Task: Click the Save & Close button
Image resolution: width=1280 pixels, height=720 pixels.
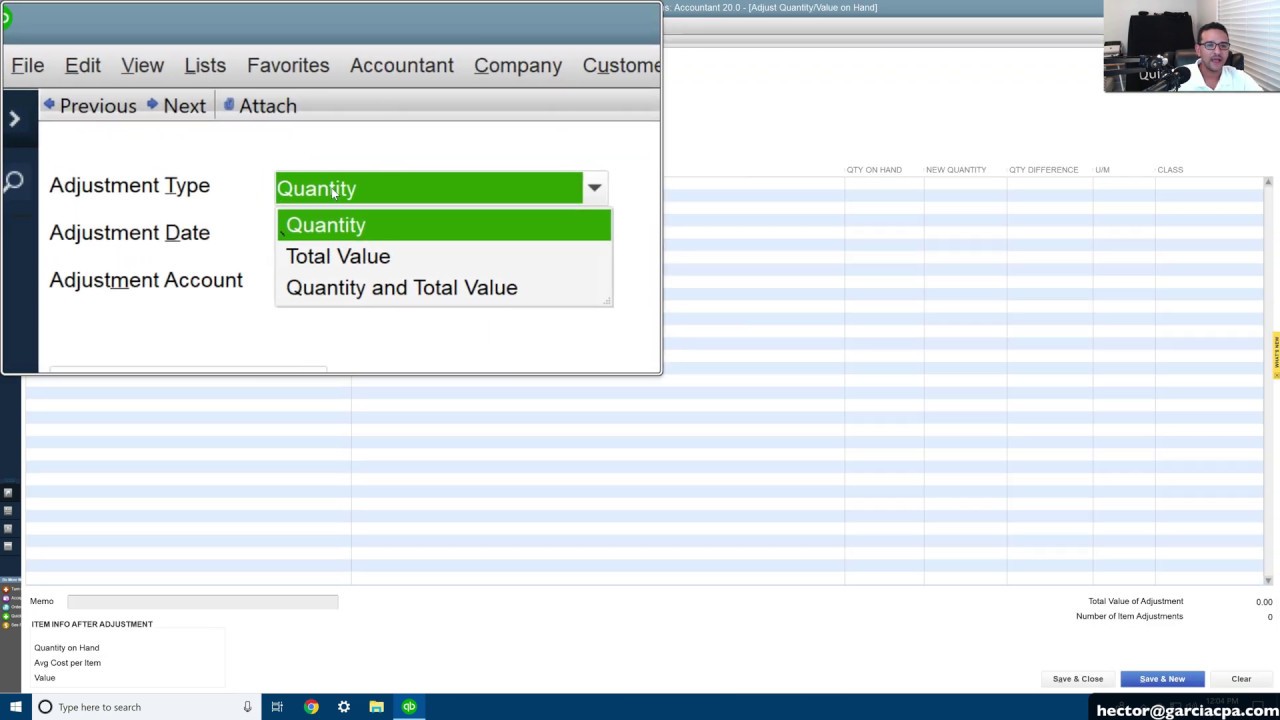Action: (x=1078, y=679)
